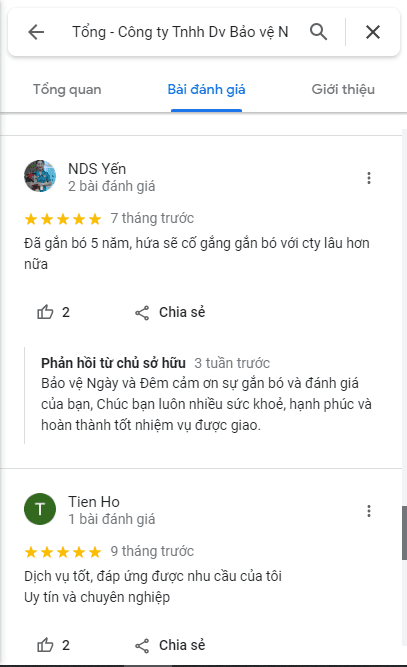The height and width of the screenshot is (667, 407).
Task: Open the Giới thiệu tab
Action: 343,90
